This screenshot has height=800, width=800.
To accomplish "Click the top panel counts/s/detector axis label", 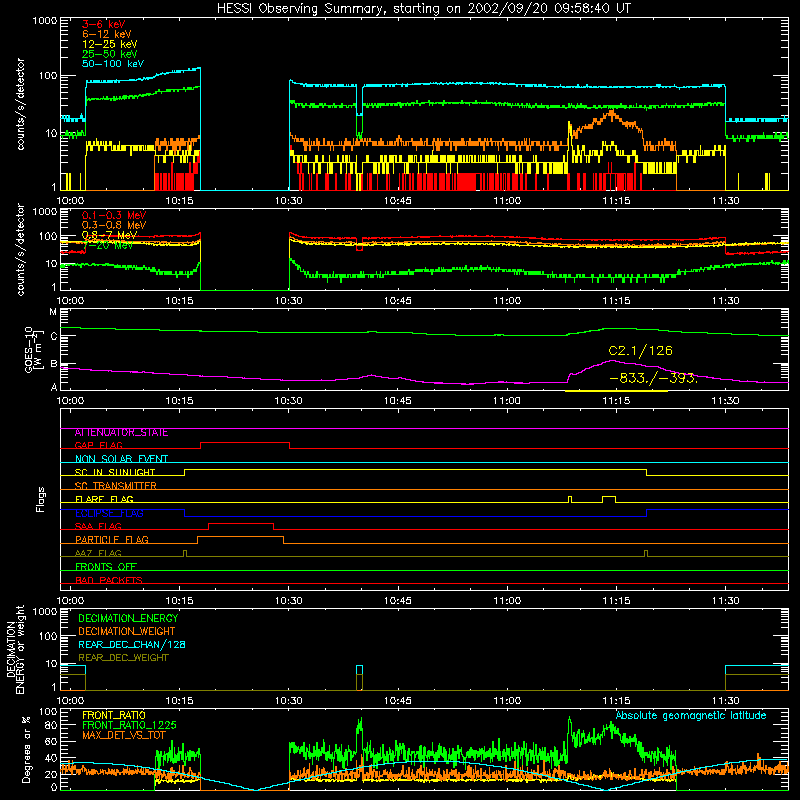I will click(21, 104).
